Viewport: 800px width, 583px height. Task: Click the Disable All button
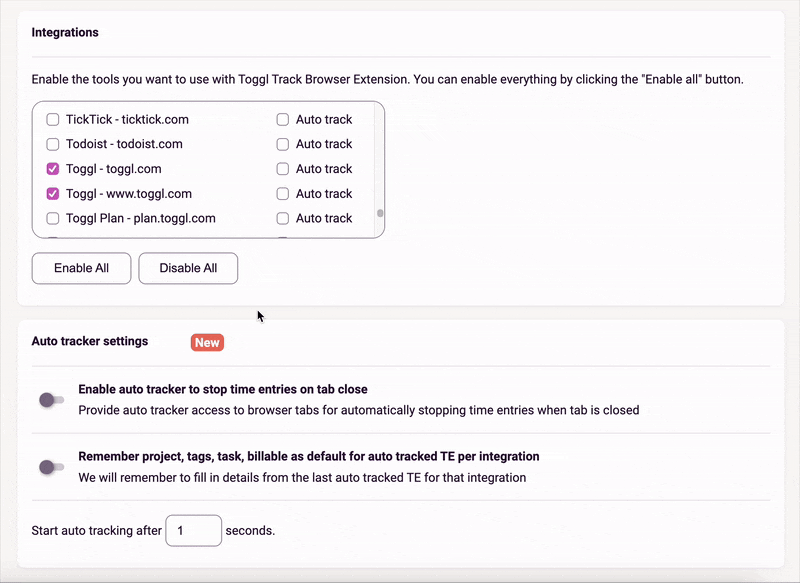click(188, 268)
